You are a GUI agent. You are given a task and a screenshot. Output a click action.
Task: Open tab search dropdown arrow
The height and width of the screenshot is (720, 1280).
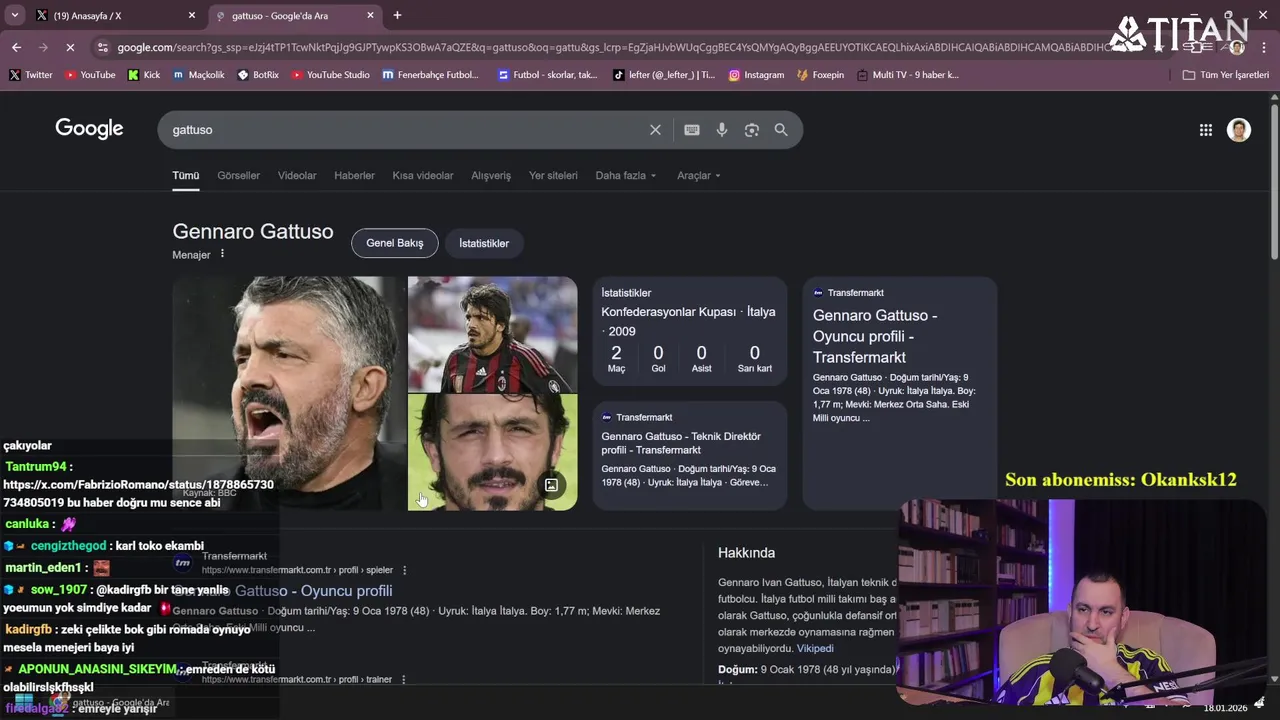[14, 15]
